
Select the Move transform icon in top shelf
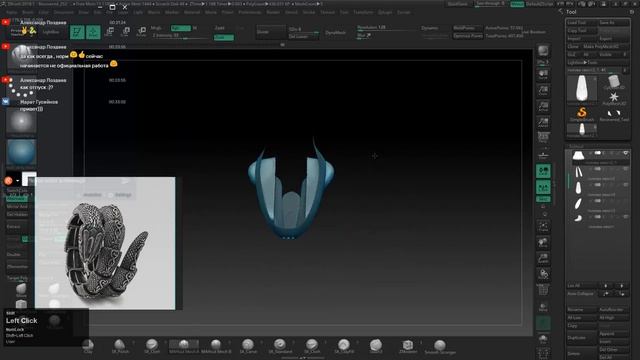110,32
